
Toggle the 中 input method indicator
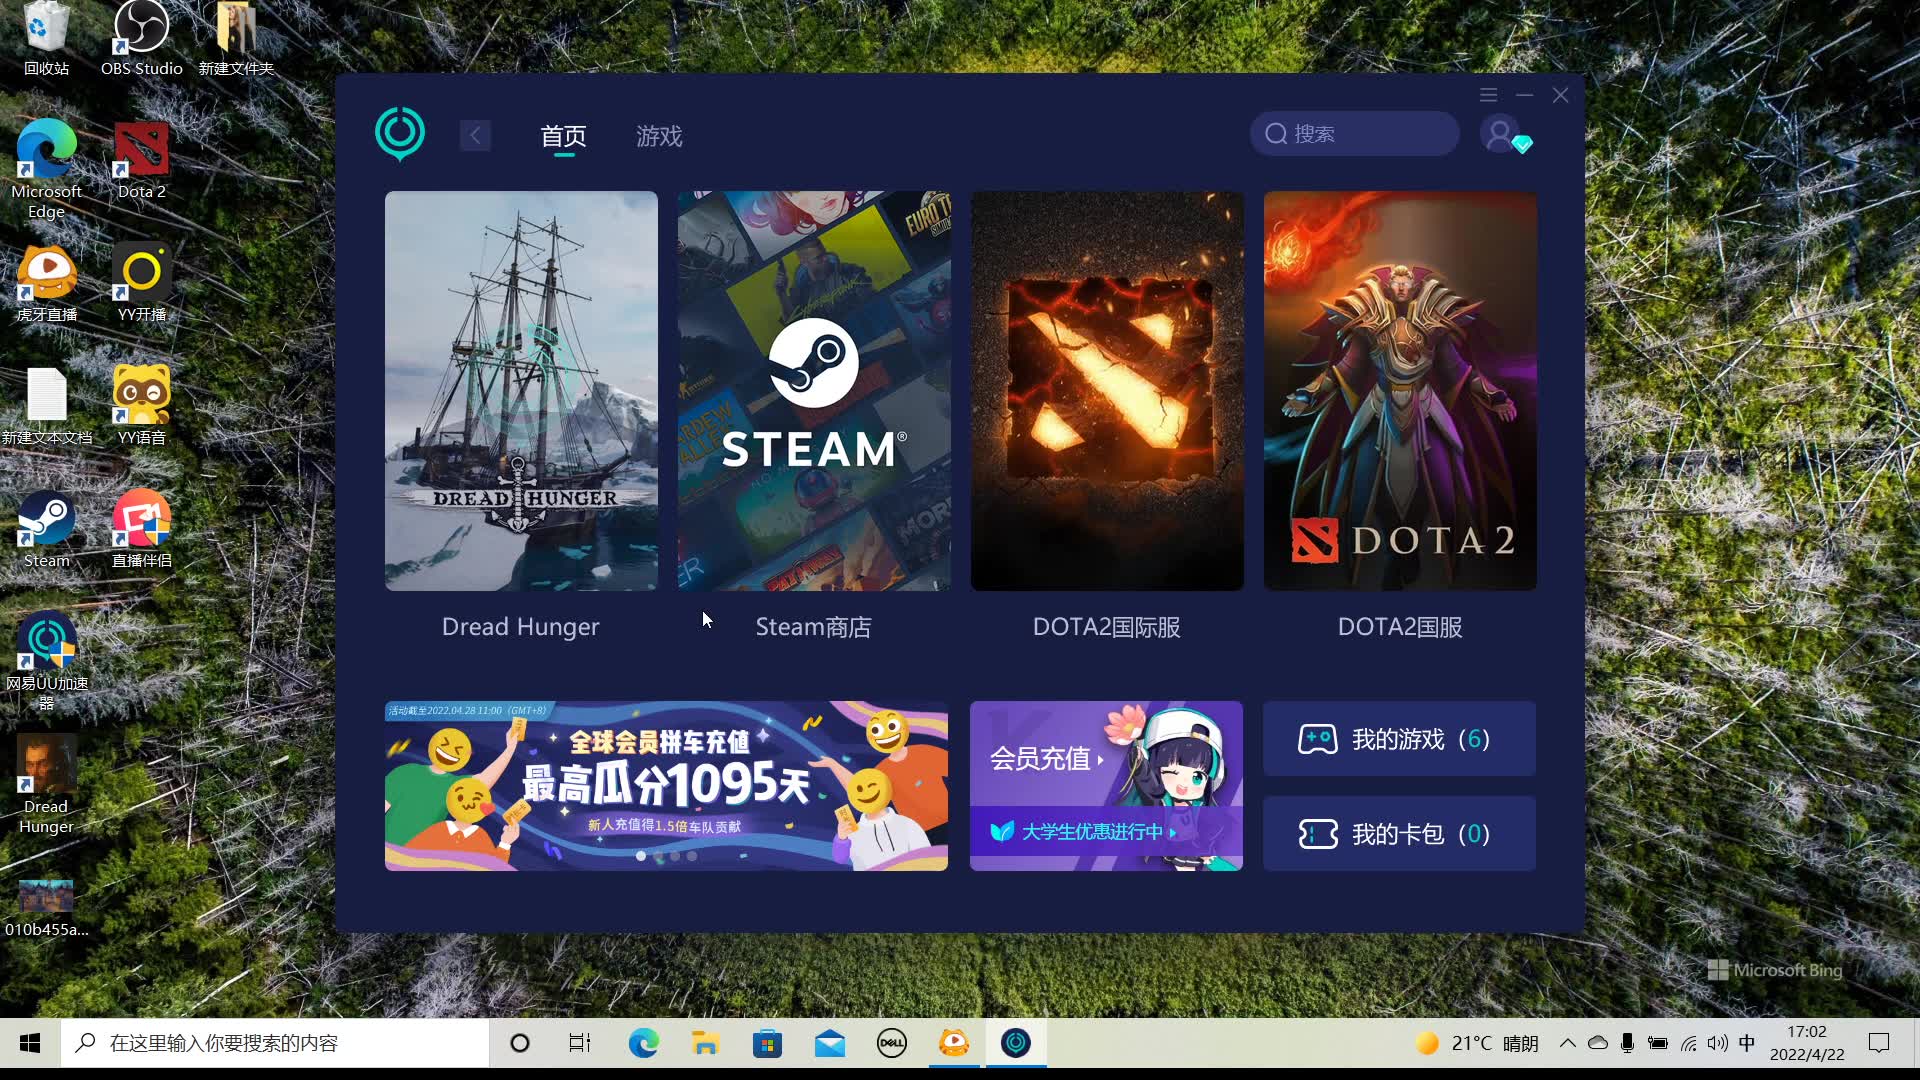pos(1747,1043)
